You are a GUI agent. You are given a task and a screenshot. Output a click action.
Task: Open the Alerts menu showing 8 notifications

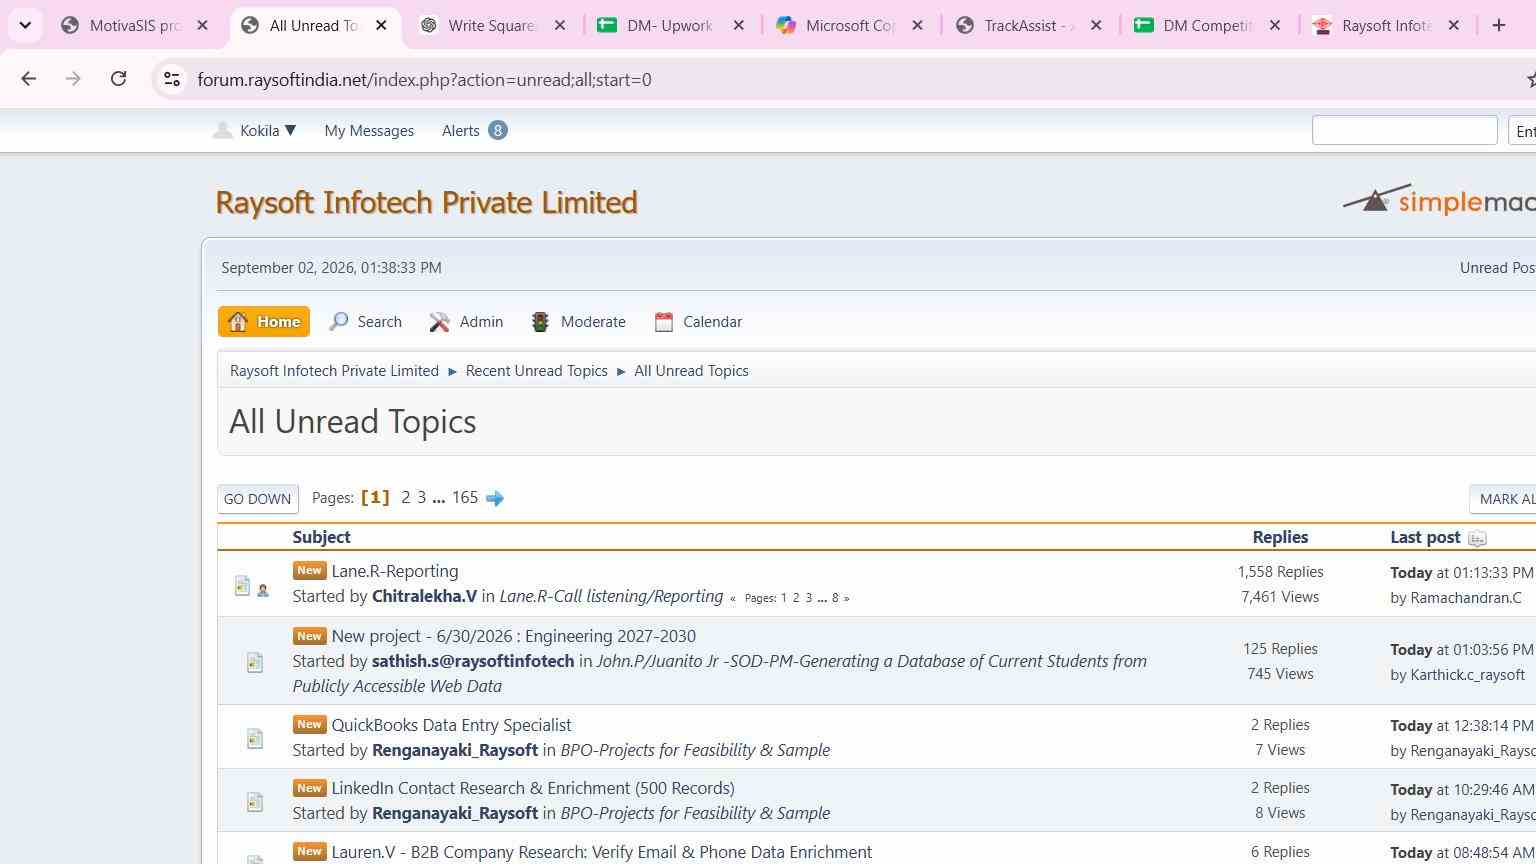475,130
